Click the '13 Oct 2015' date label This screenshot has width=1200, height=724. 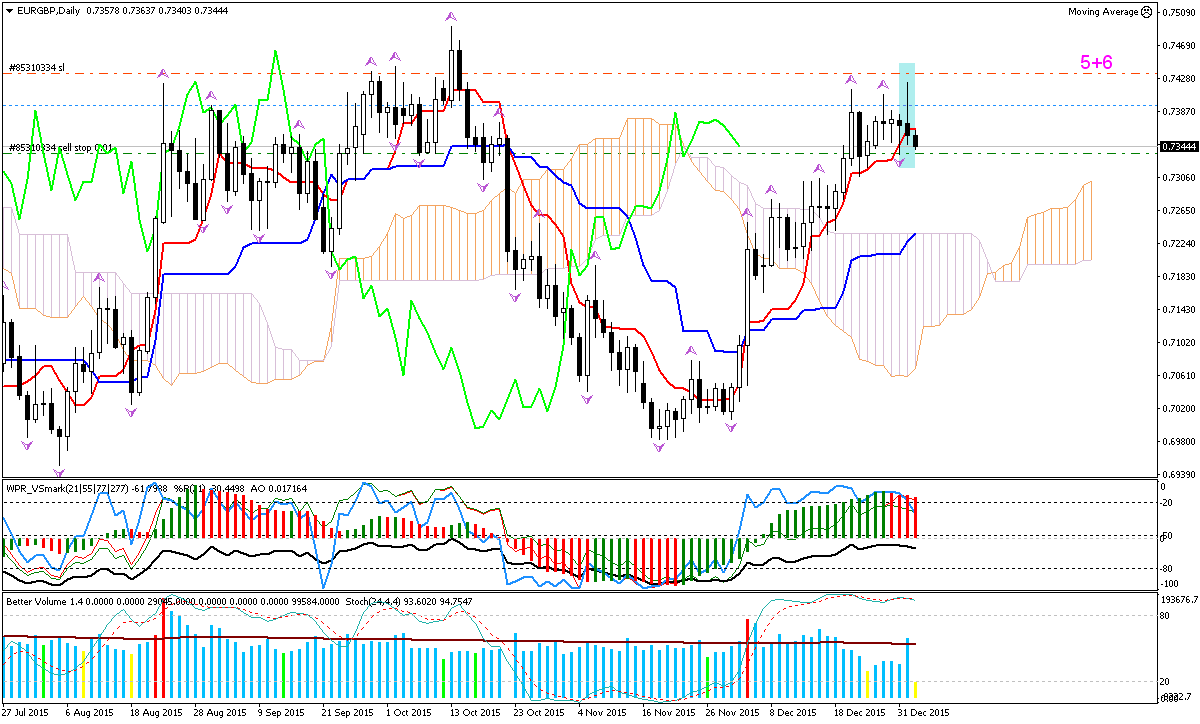pos(474,713)
